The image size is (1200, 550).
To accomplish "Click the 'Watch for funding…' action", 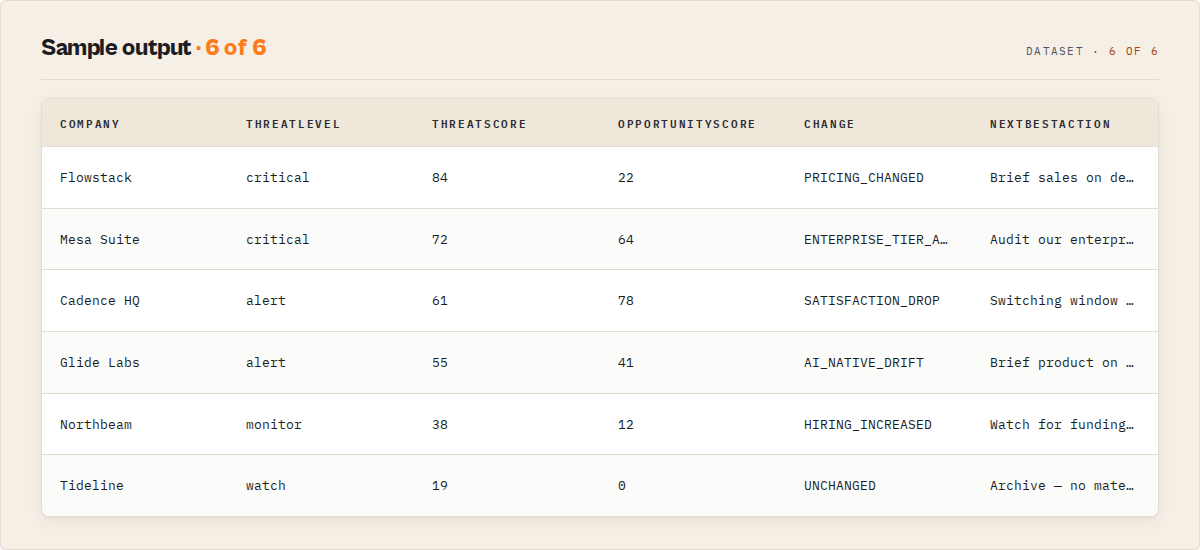I will pyautogui.click(x=1062, y=425).
